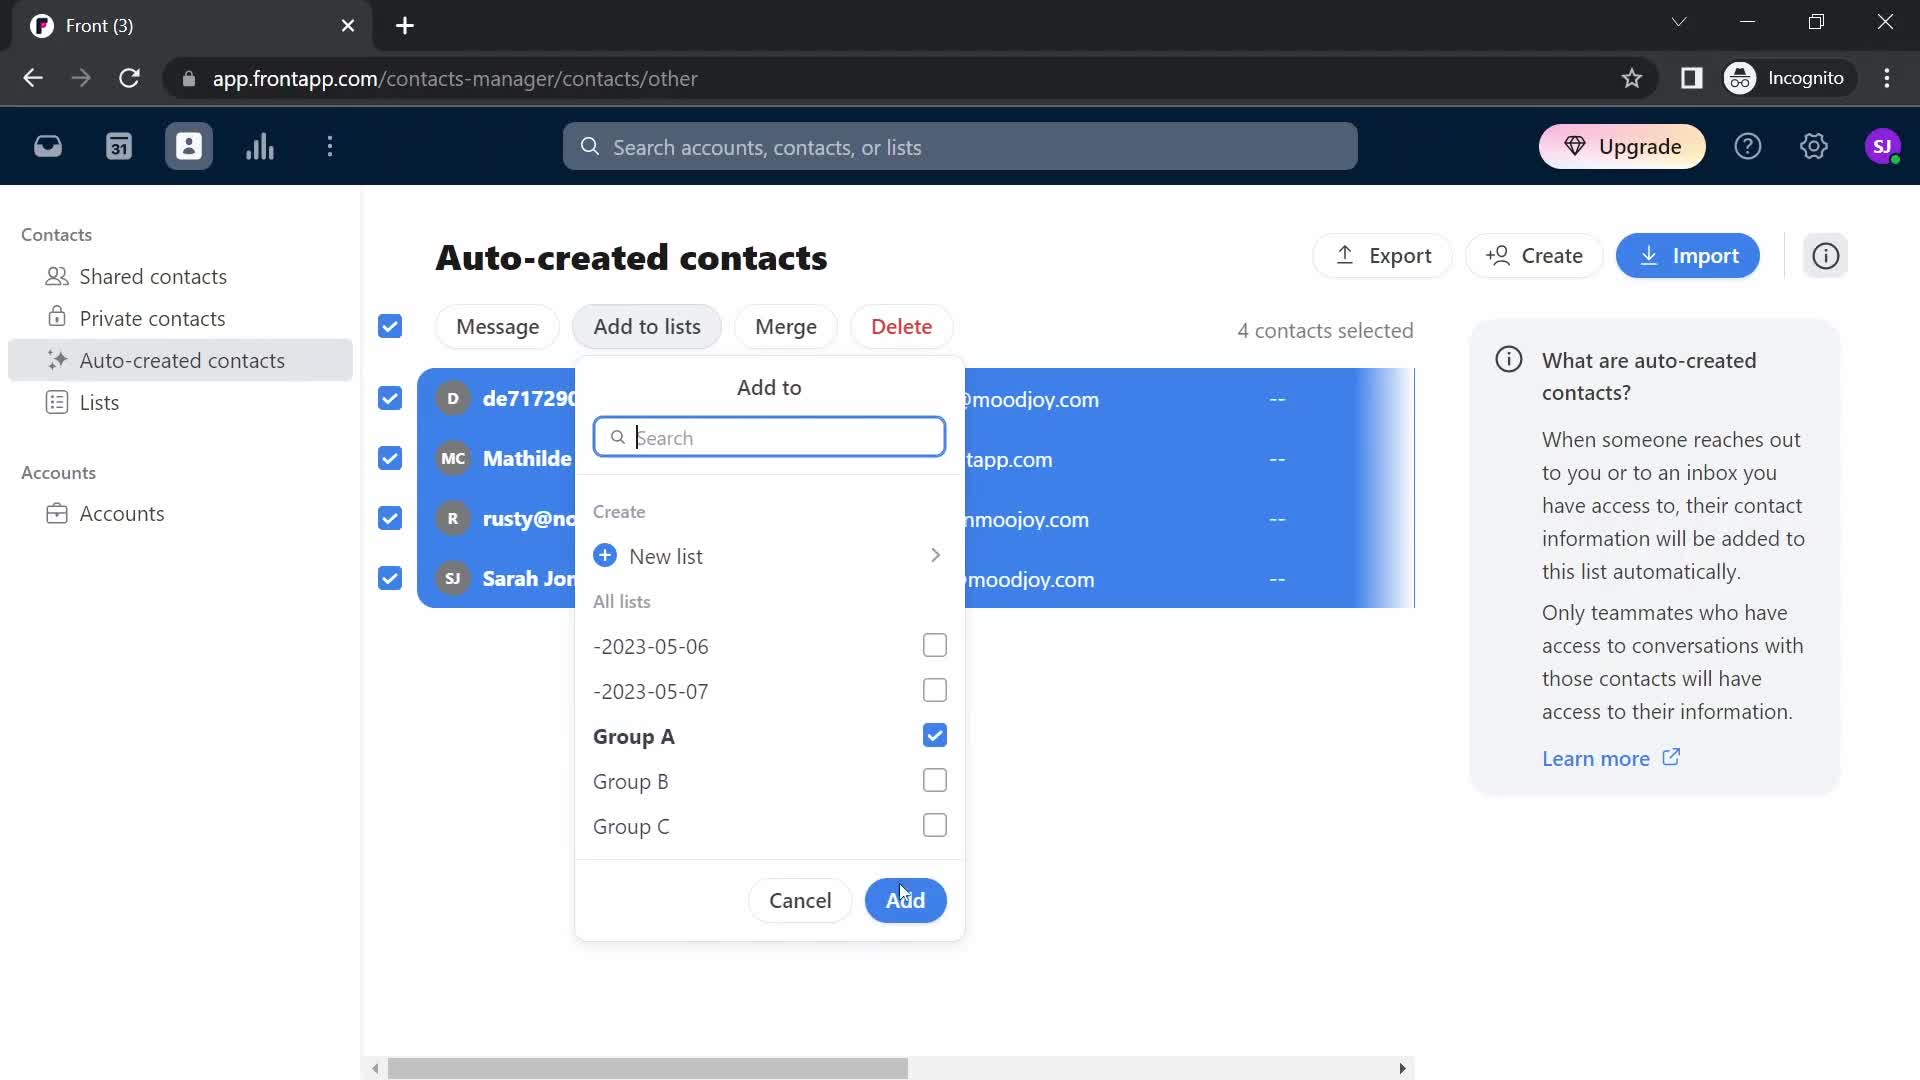
Task: Click the Export icon button
Action: click(1344, 256)
